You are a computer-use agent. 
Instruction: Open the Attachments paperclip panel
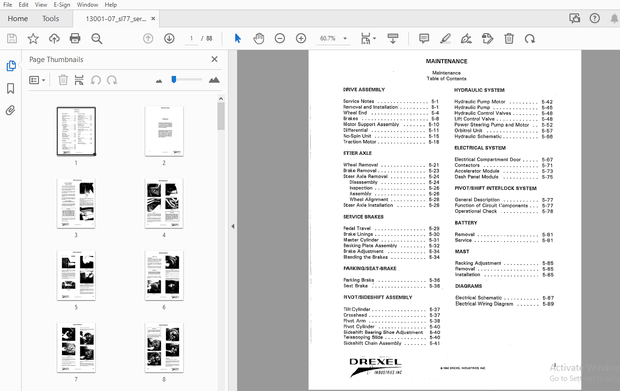click(x=11, y=110)
